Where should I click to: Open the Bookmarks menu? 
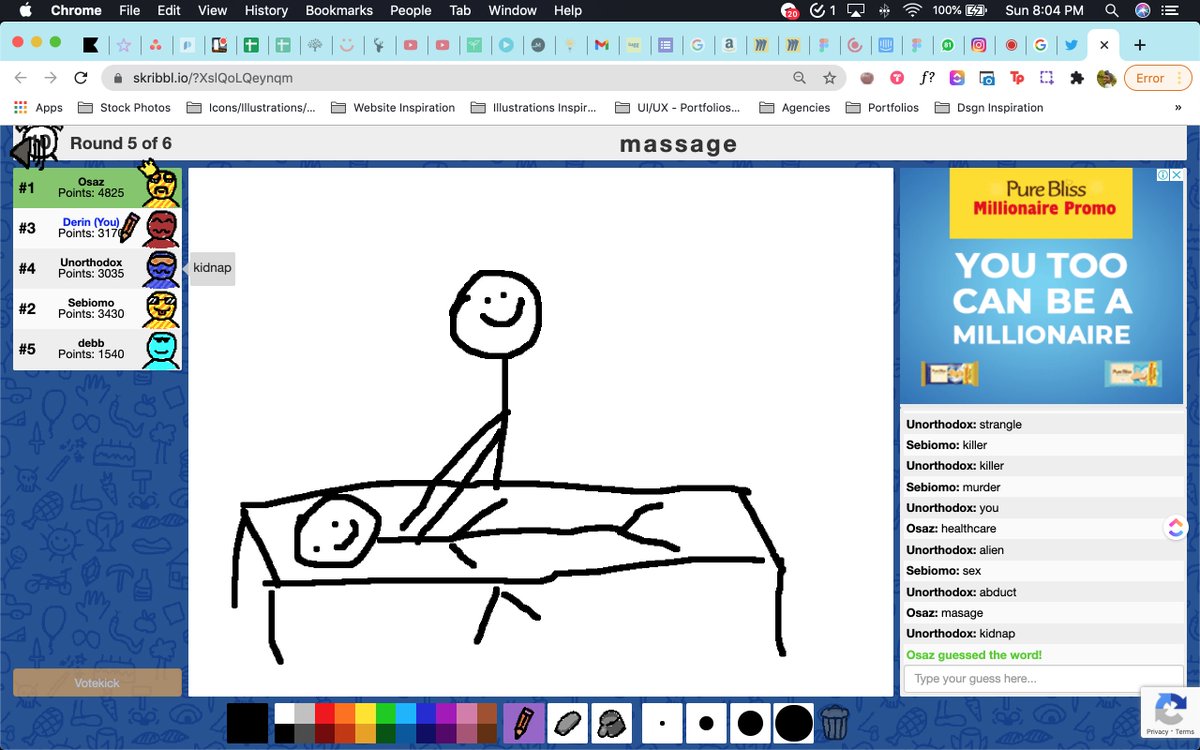pos(339,11)
